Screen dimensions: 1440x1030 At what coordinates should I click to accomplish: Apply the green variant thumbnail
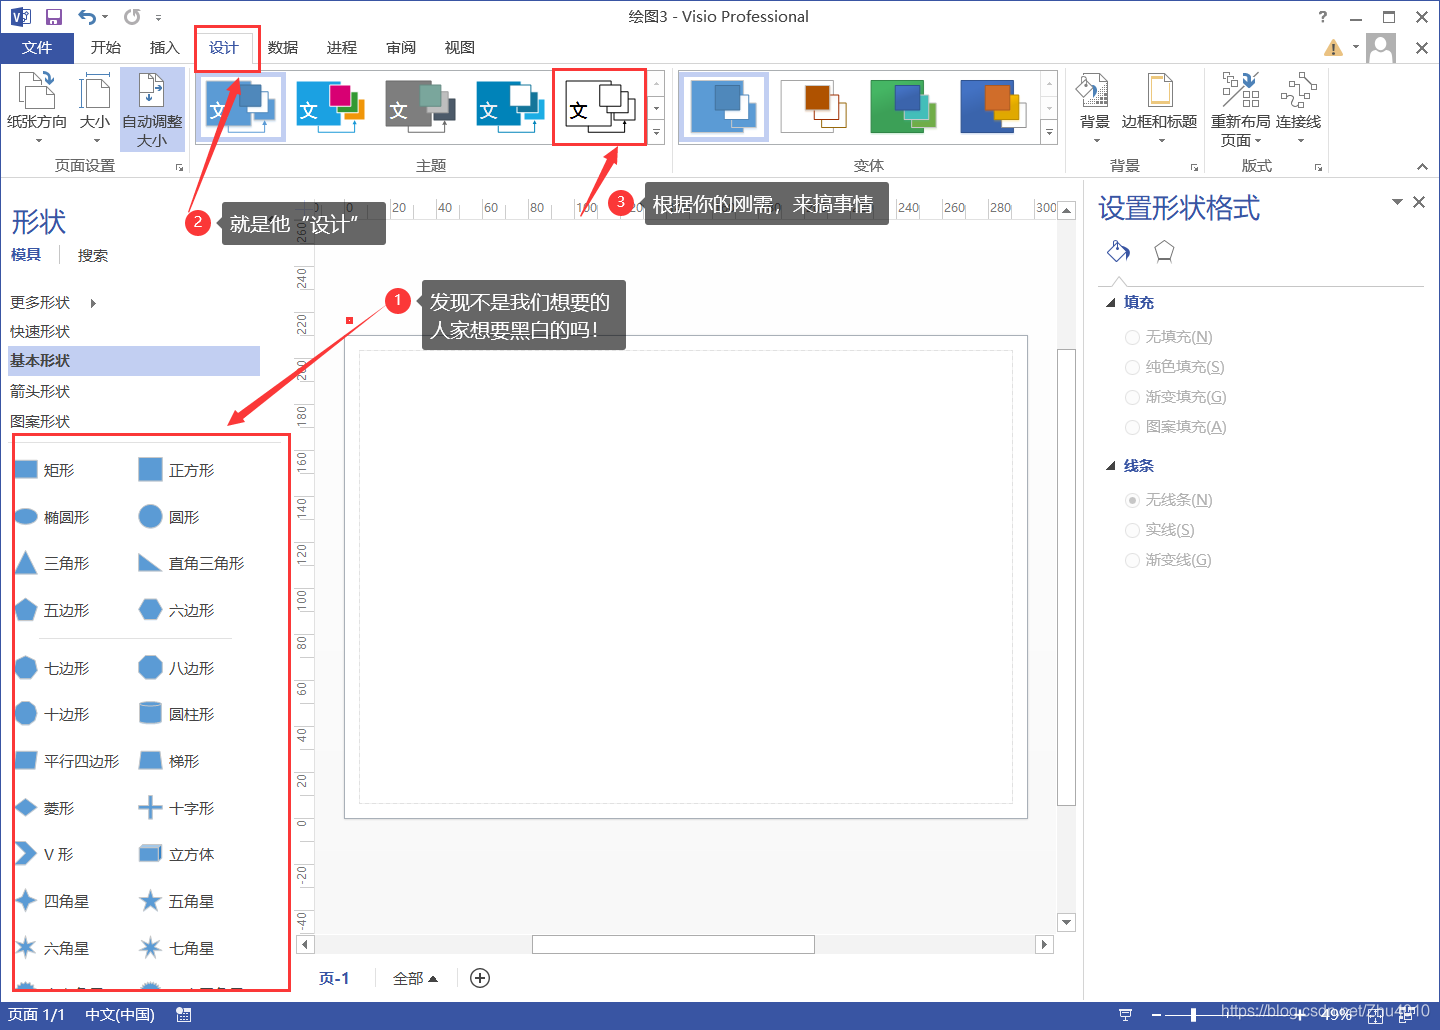[x=903, y=106]
